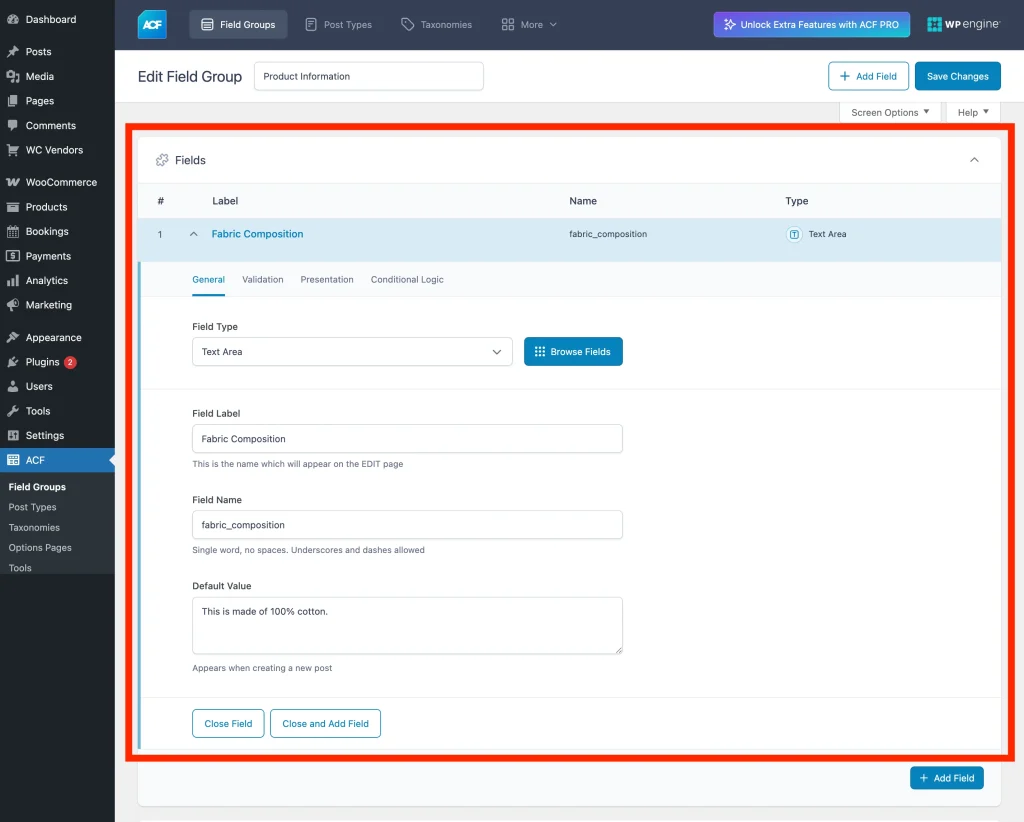This screenshot has height=822, width=1024.
Task: Click the Settings sidebar icon
Action: 13,435
